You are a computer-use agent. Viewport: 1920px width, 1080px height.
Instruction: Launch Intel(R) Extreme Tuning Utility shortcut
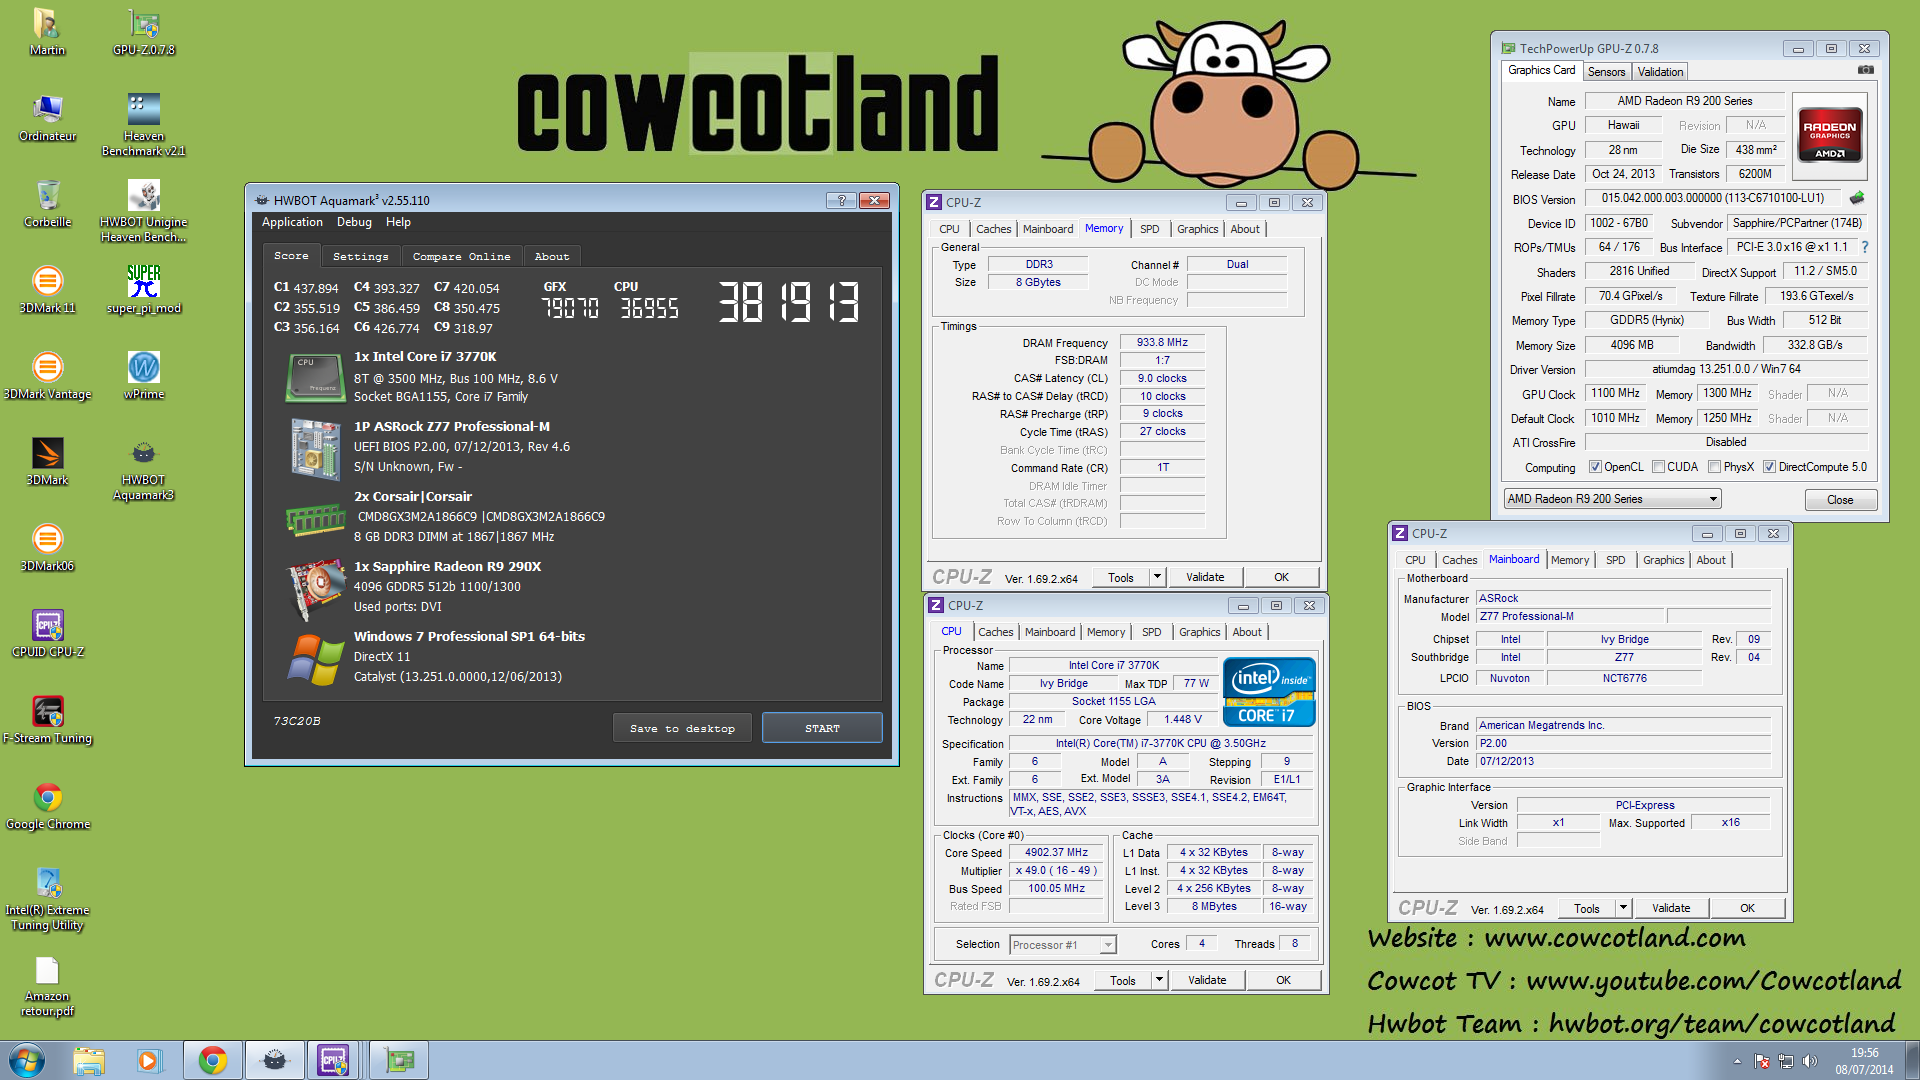pos(47,899)
